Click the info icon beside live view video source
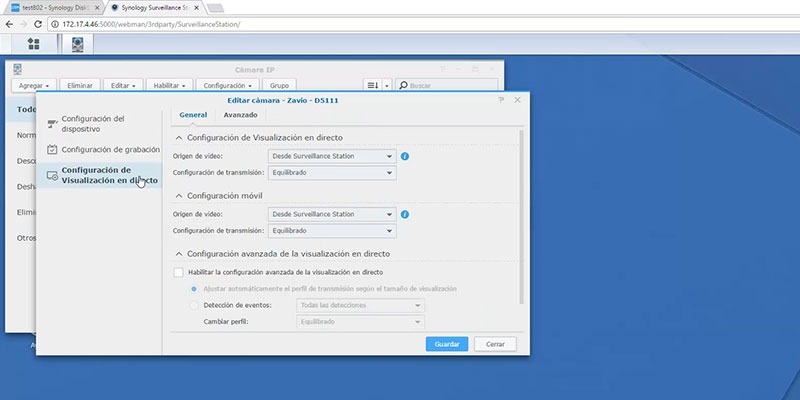 click(x=405, y=157)
